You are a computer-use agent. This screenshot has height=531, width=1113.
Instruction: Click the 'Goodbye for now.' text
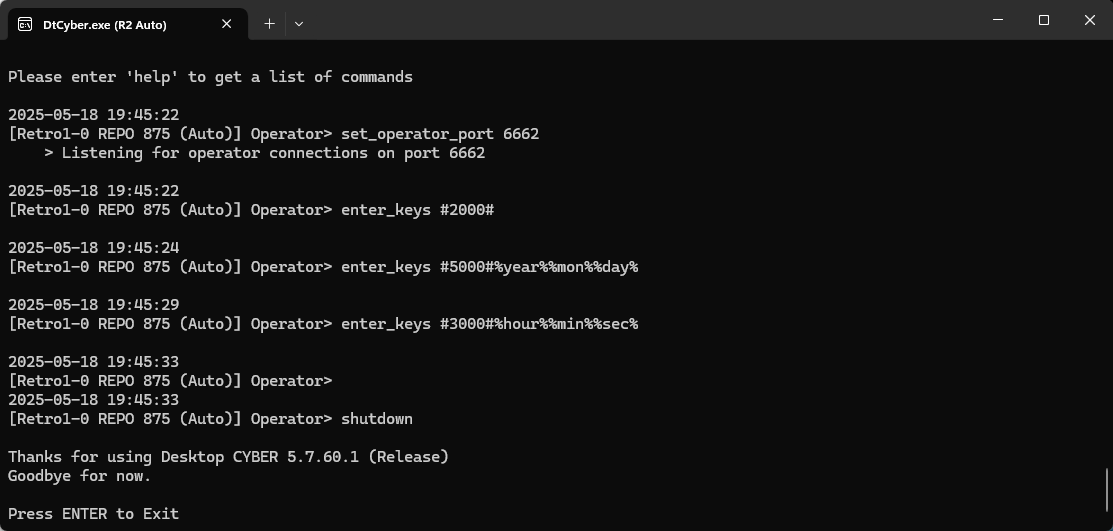coord(79,476)
